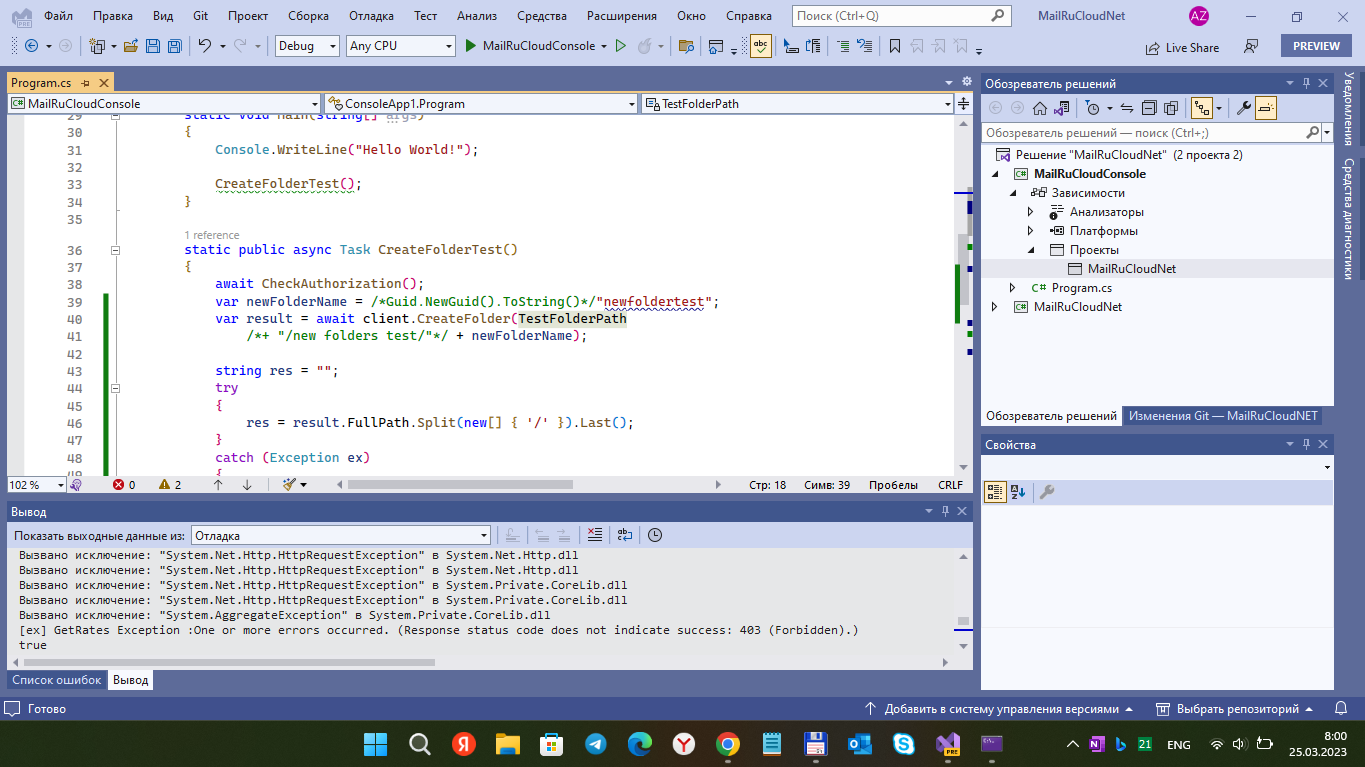Collapse the CreateFolderTest method outline box
The height and width of the screenshot is (767, 1365).
pyautogui.click(x=115, y=250)
